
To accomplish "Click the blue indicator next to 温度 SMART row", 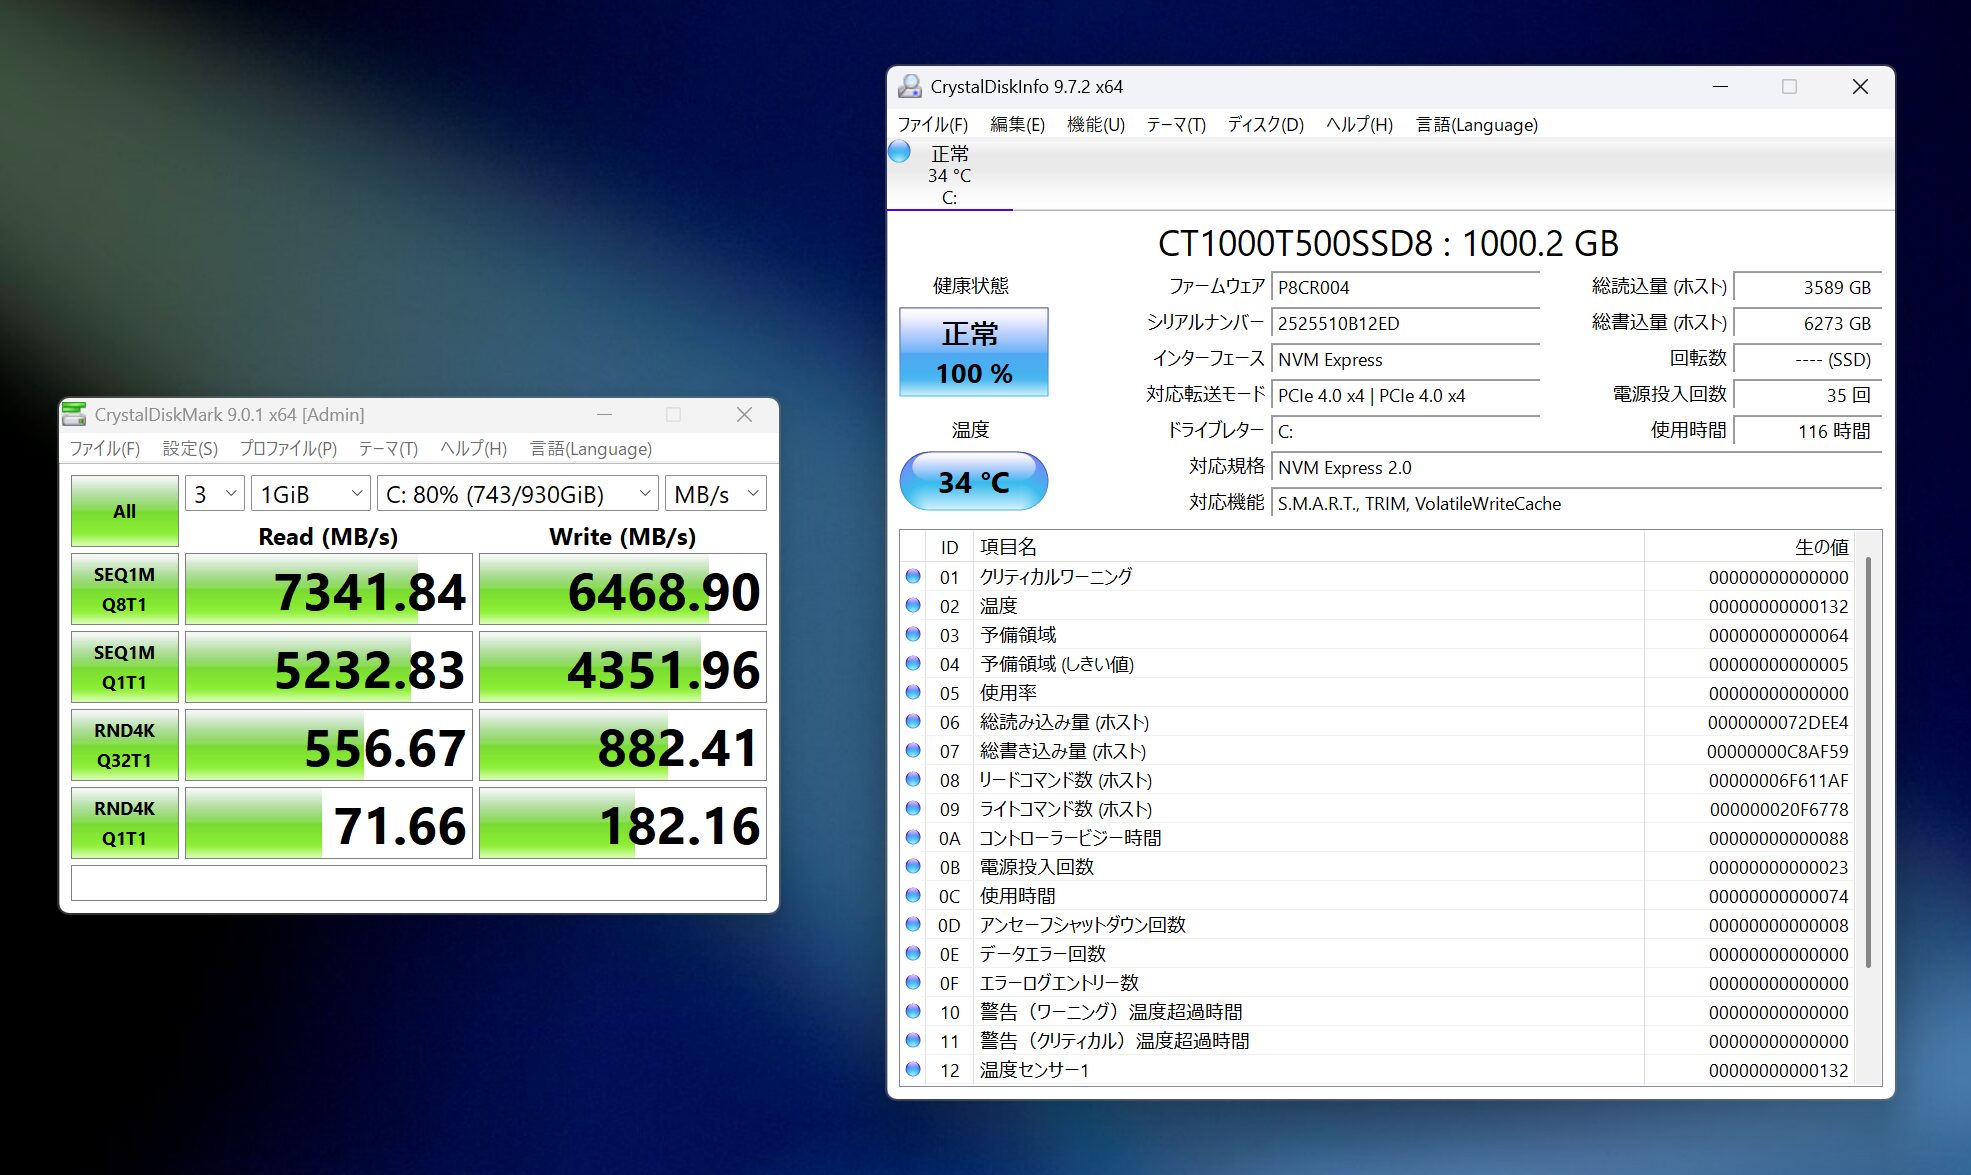I will click(913, 606).
